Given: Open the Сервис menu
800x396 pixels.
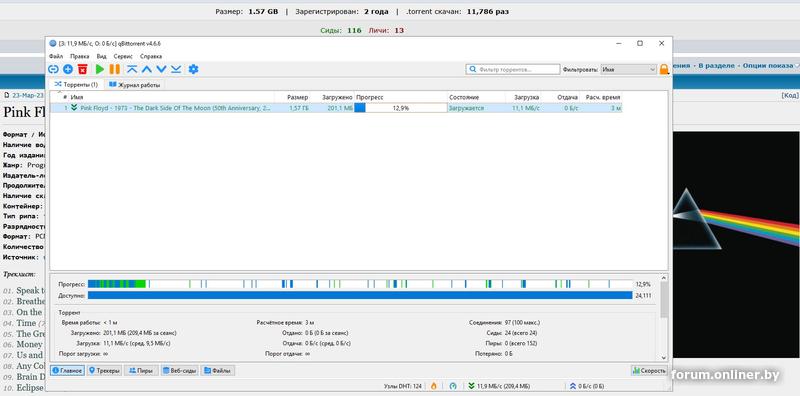Looking at the screenshot, I should tap(123, 56).
